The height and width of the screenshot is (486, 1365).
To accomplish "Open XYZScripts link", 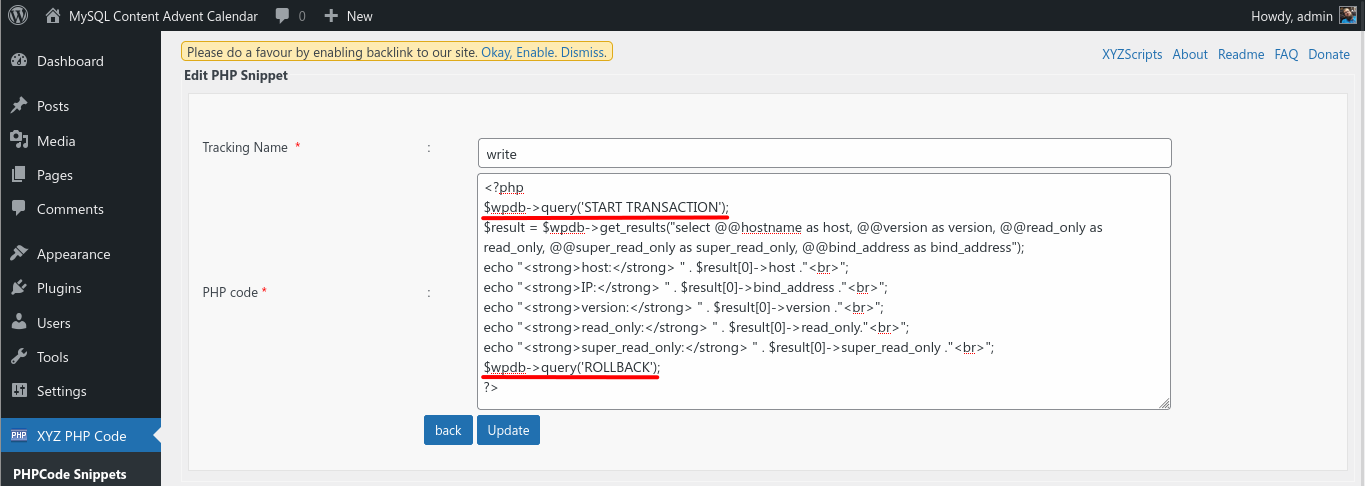I will pos(1132,54).
